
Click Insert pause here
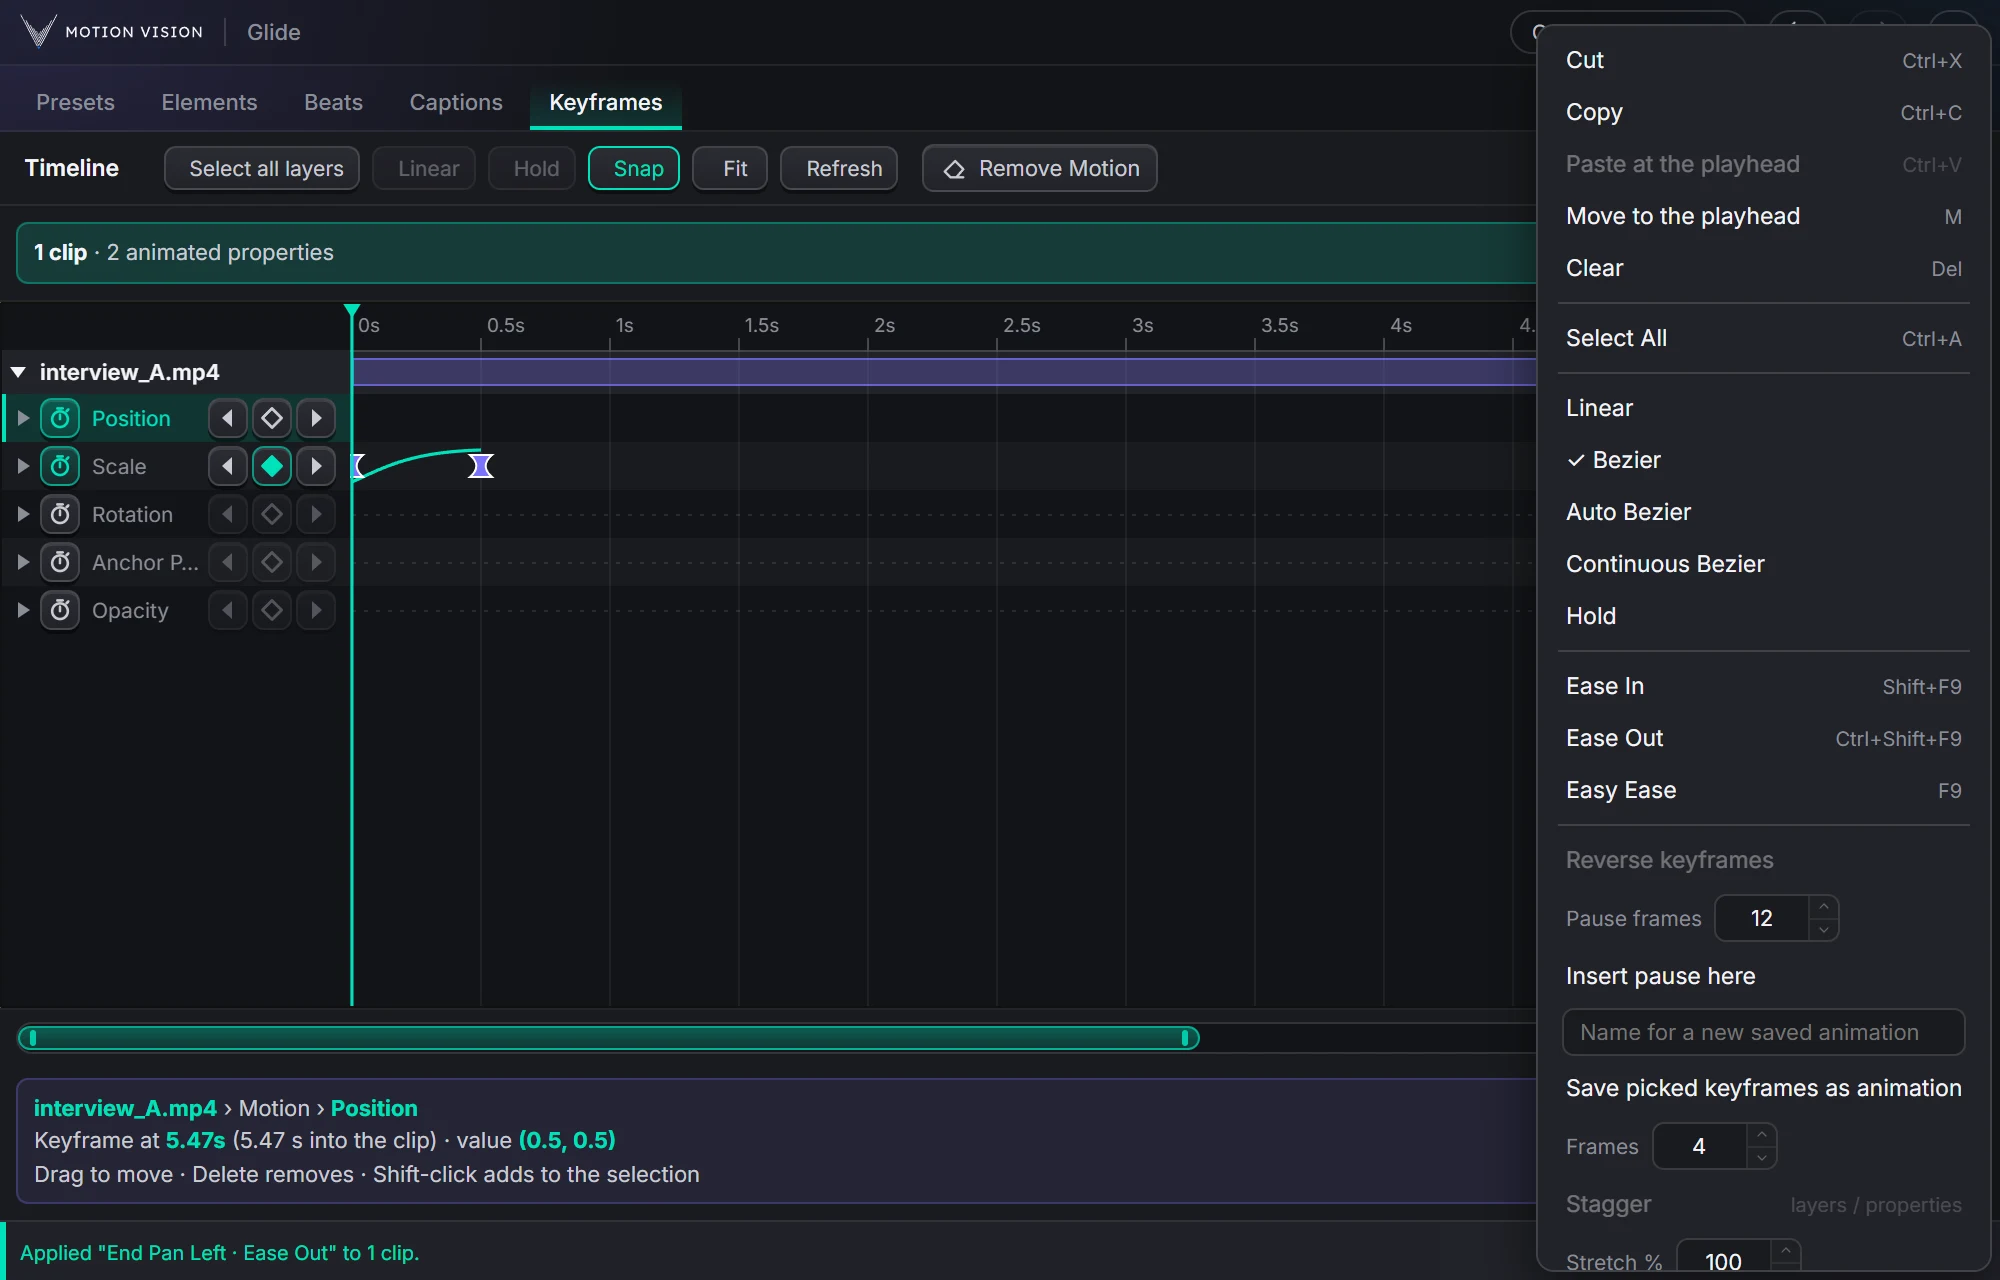tap(1763, 976)
